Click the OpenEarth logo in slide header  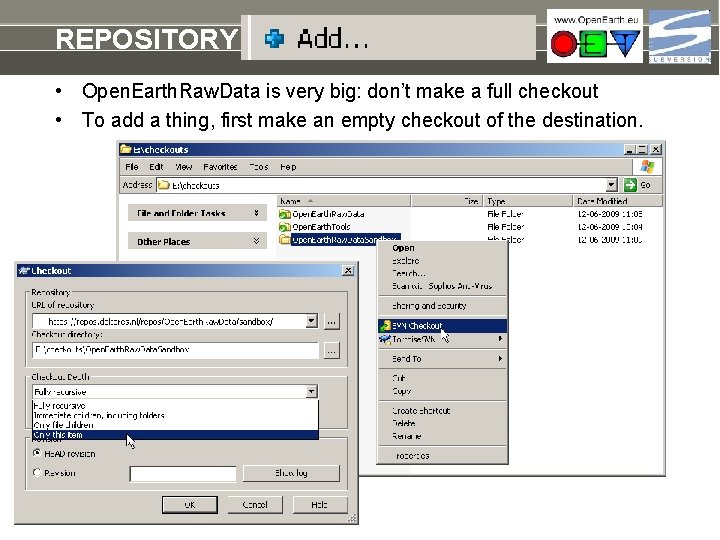tap(595, 36)
